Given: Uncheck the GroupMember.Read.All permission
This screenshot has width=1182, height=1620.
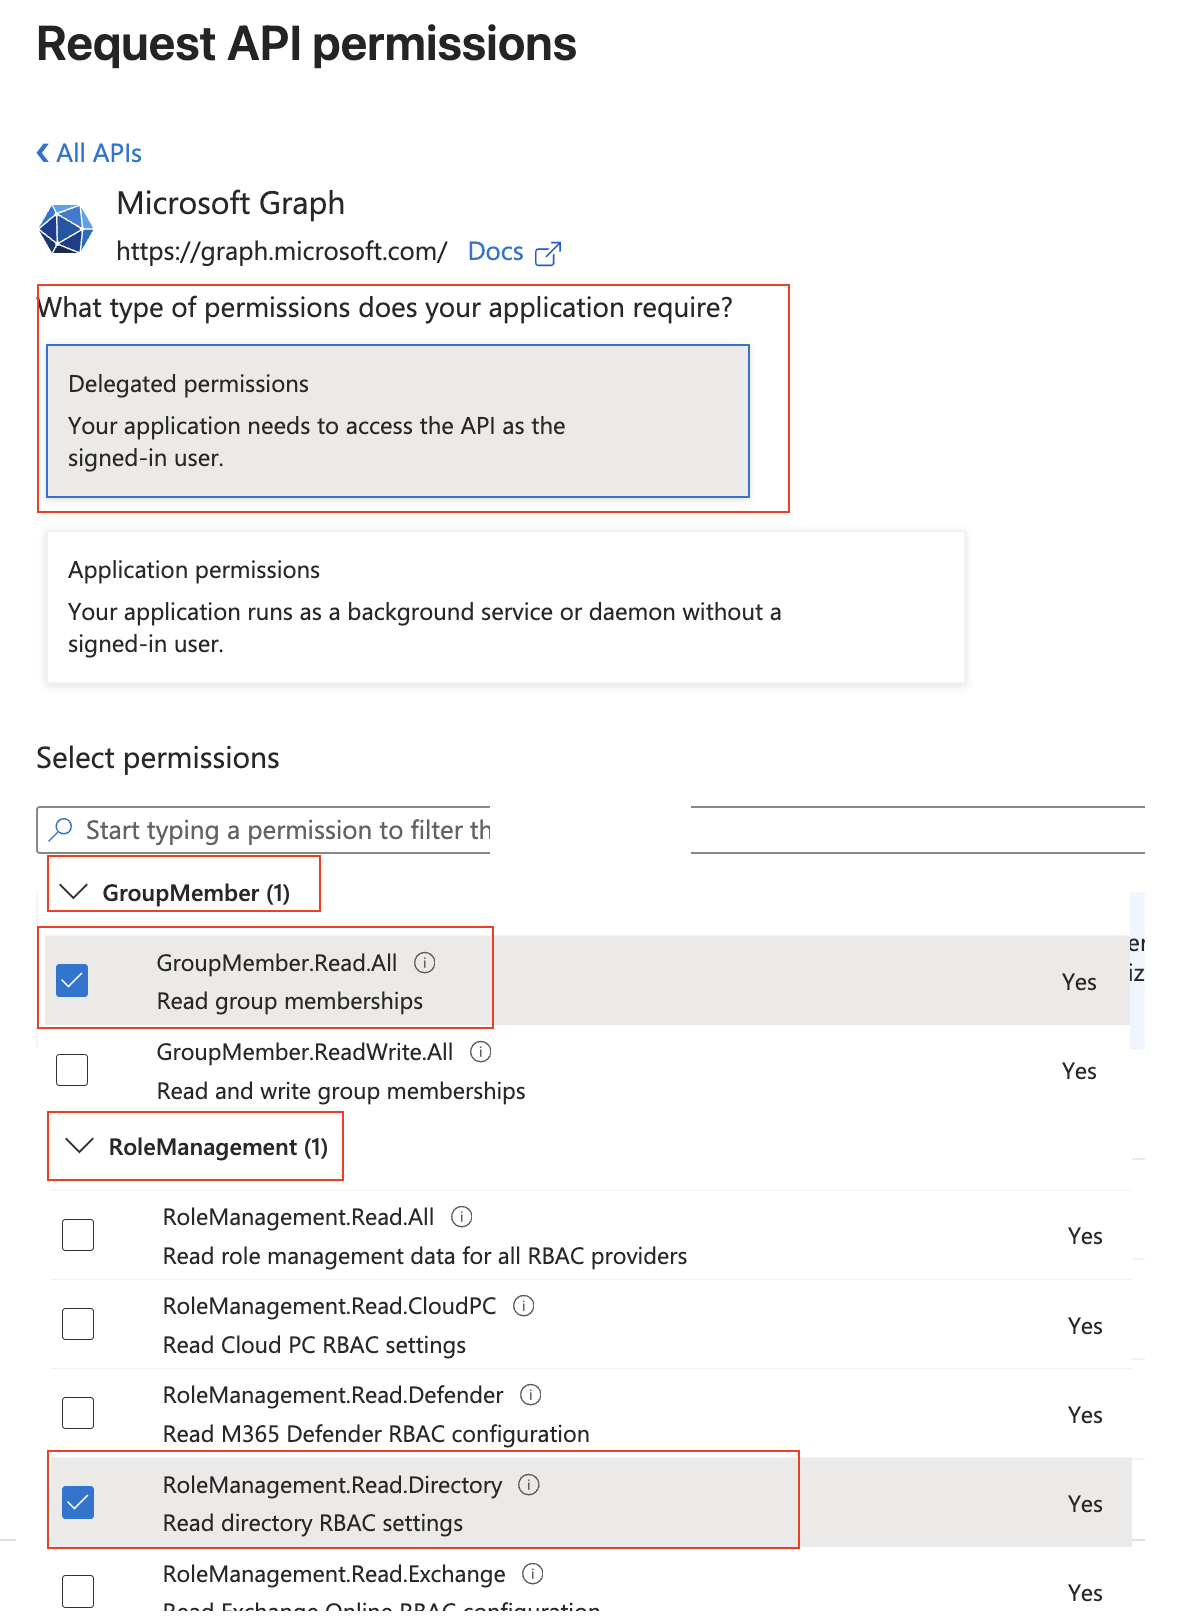Looking at the screenshot, I should pyautogui.click(x=72, y=981).
